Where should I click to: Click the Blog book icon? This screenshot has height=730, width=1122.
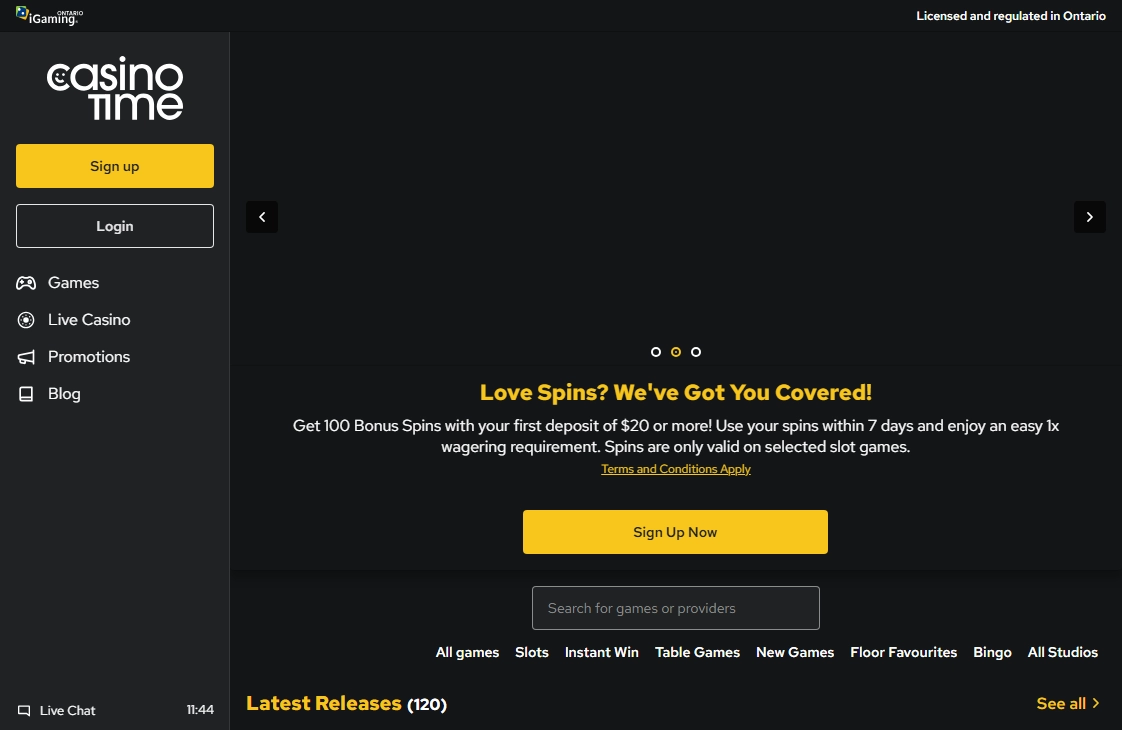(x=26, y=394)
